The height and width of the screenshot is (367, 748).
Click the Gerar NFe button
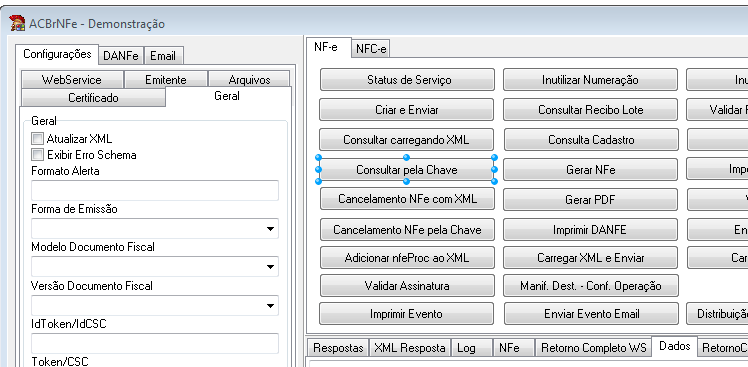[x=591, y=170]
